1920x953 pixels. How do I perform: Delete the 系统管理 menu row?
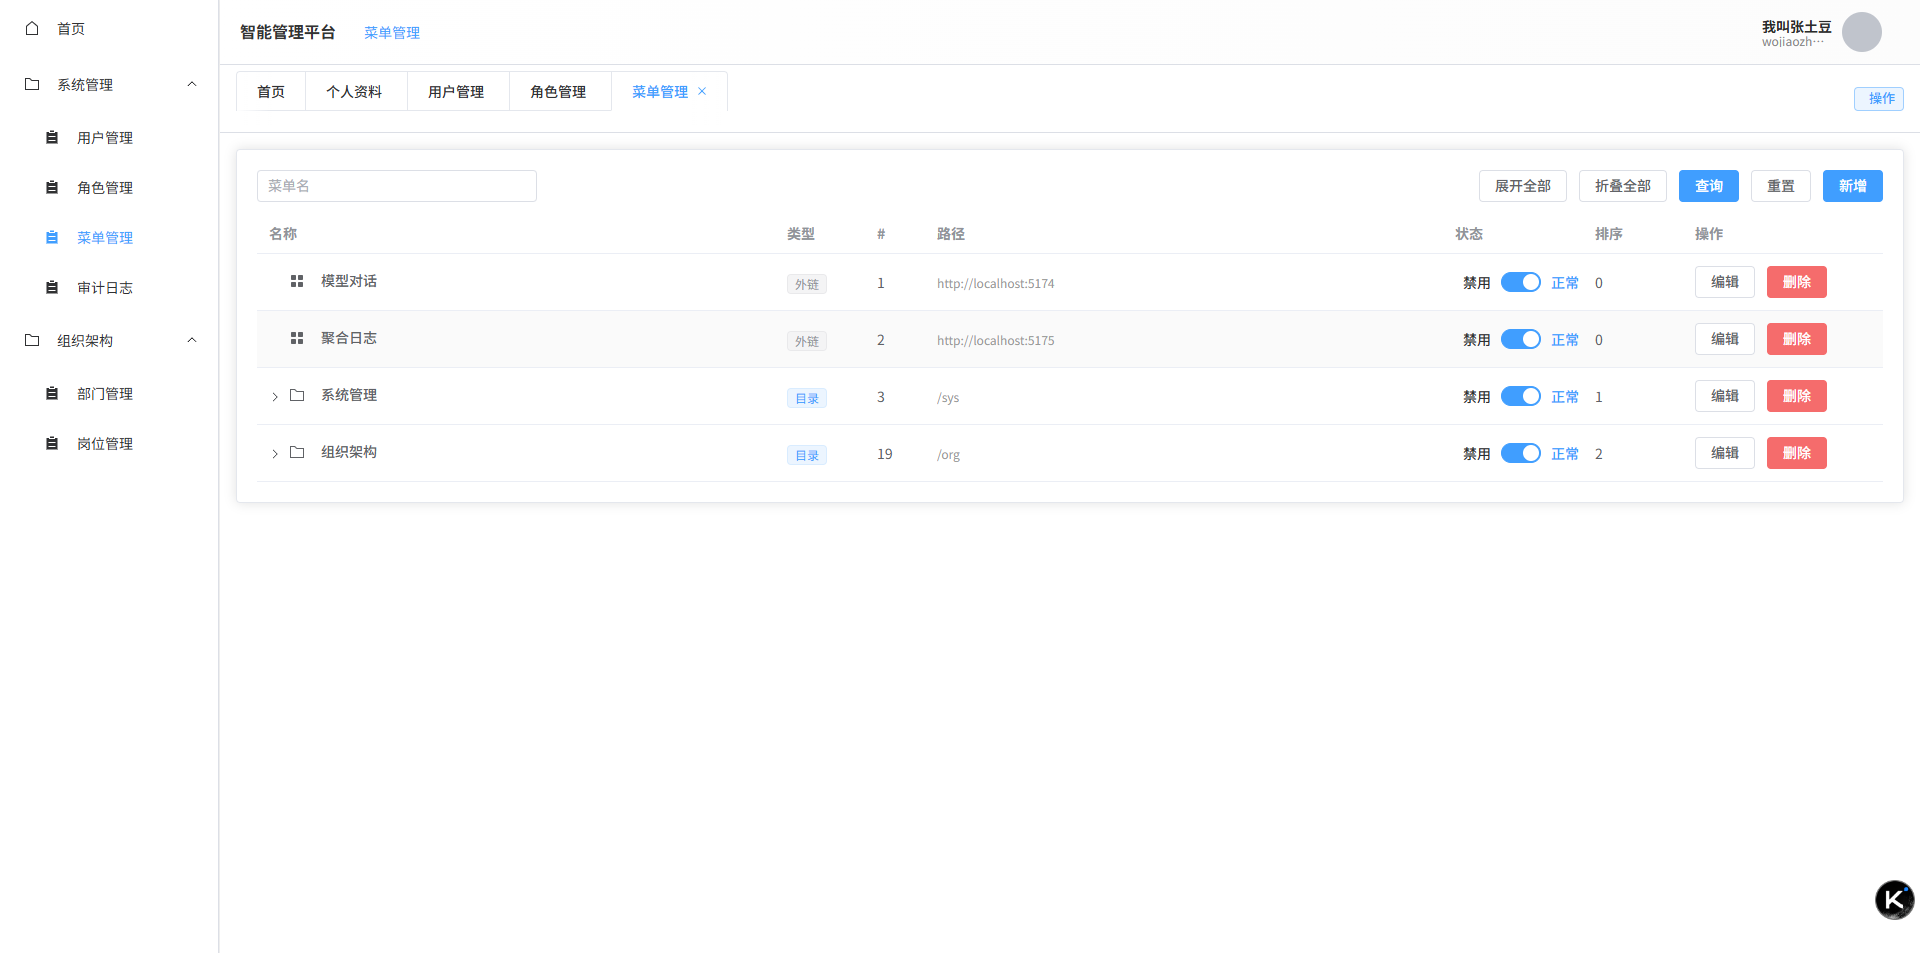[1797, 396]
